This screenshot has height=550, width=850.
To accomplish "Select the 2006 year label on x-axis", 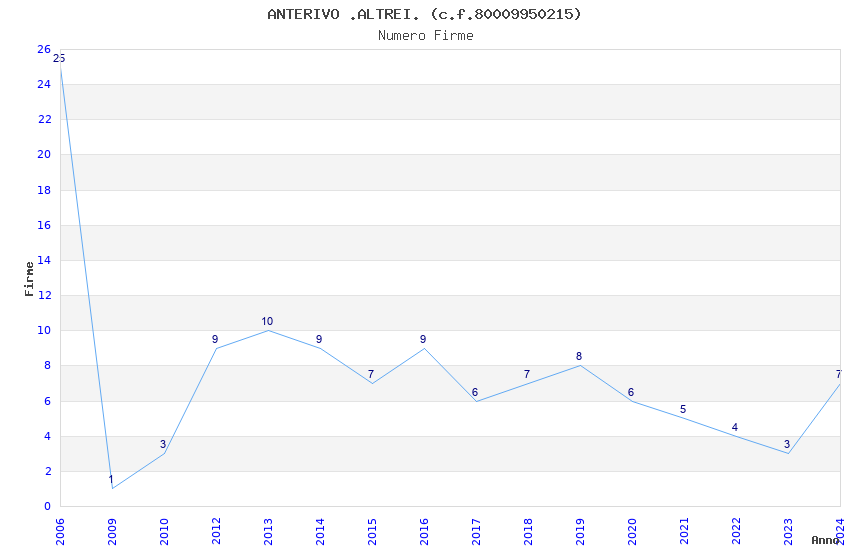I will click(60, 532).
